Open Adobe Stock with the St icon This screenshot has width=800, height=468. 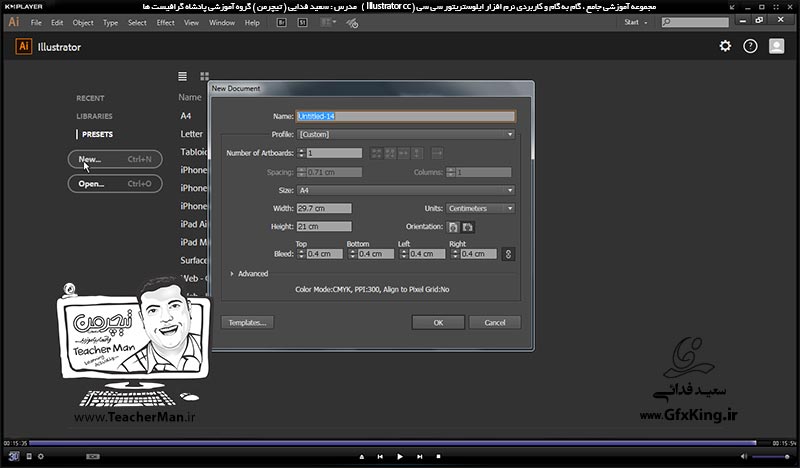(303, 22)
